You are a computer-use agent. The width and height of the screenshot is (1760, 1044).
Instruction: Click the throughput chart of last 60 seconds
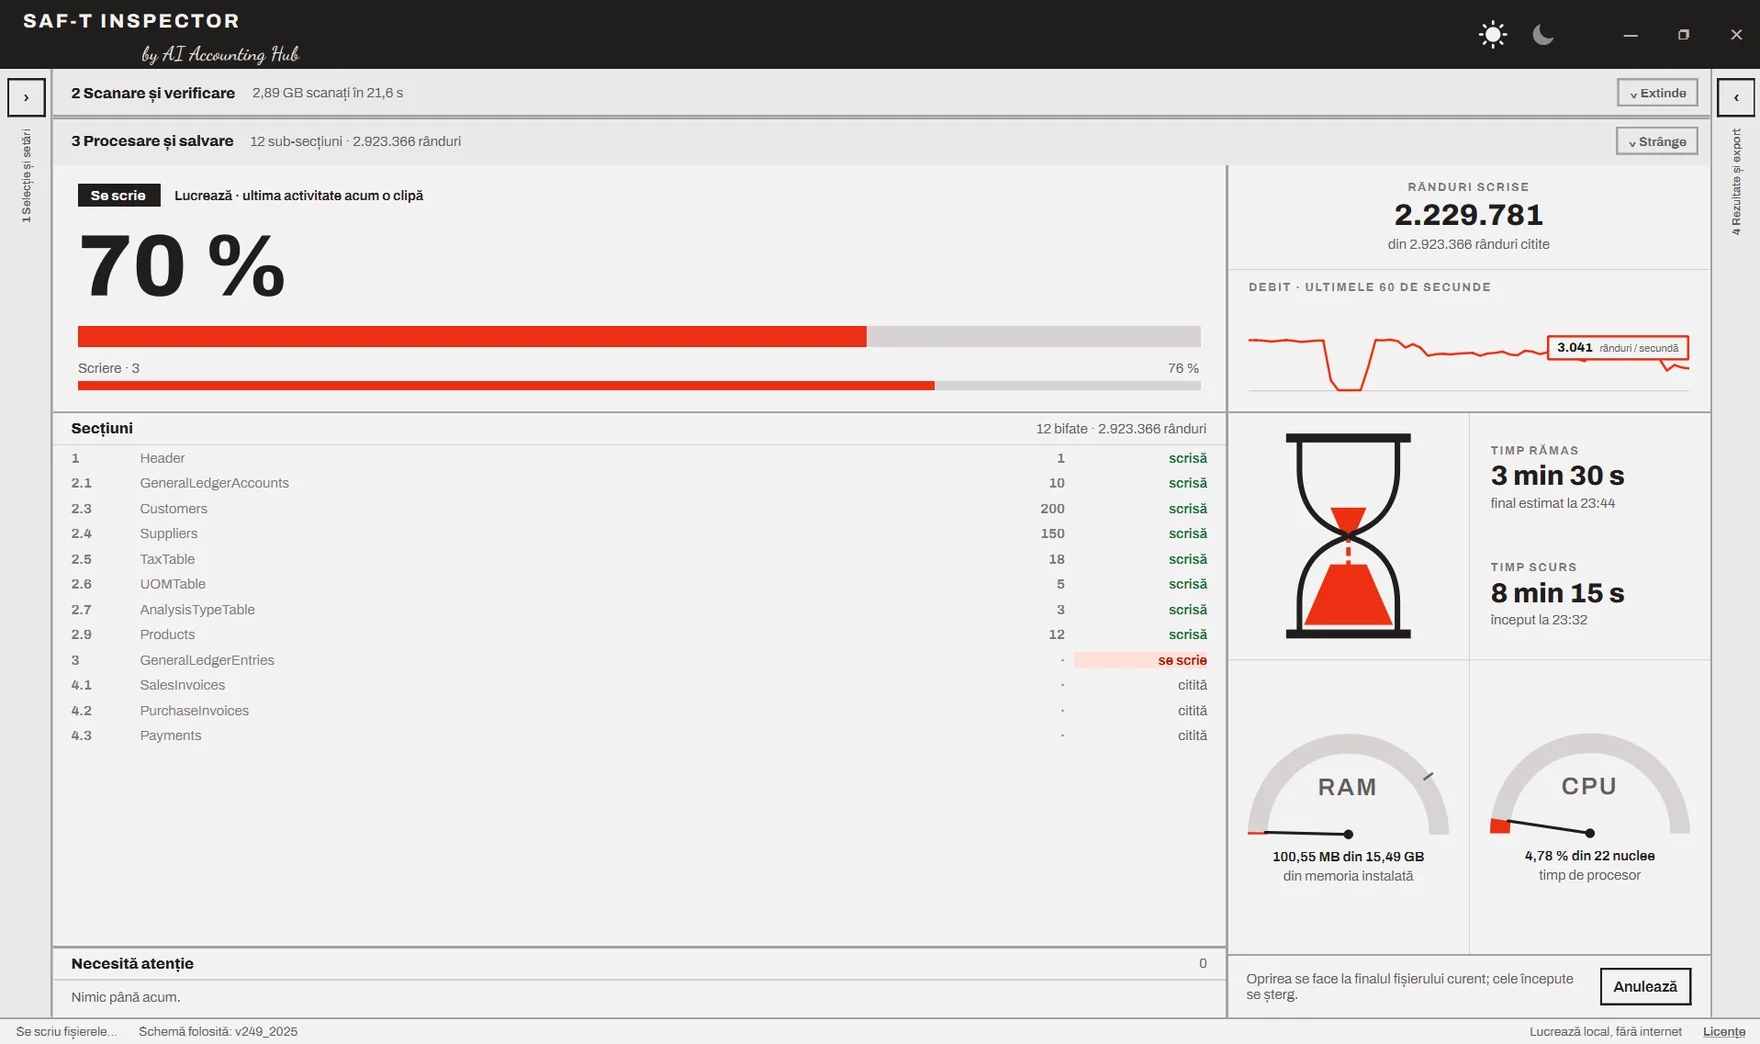tap(1468, 363)
